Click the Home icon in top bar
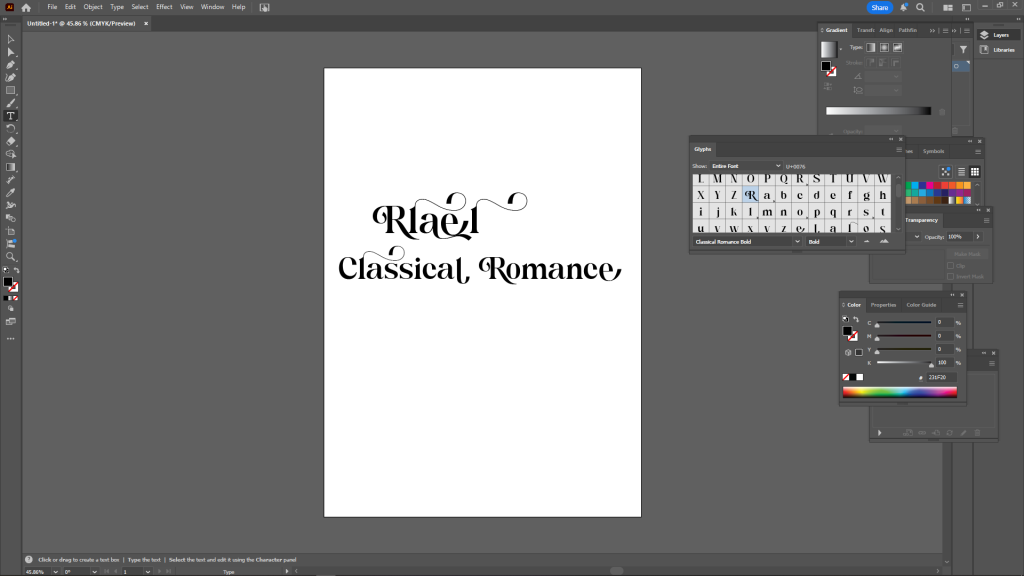This screenshot has height=576, width=1024. click(26, 7)
